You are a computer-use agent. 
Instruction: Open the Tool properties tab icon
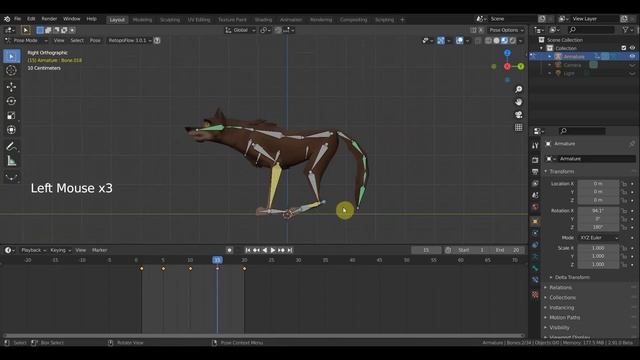tap(535, 146)
